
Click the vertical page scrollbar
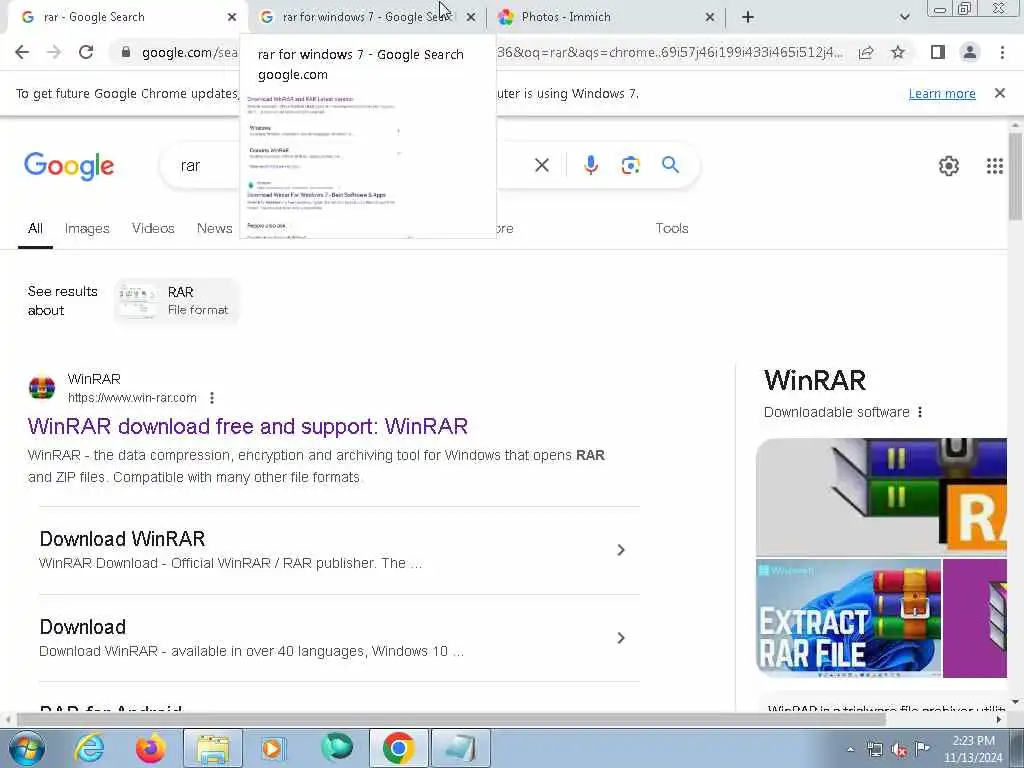pyautogui.click(x=1015, y=176)
